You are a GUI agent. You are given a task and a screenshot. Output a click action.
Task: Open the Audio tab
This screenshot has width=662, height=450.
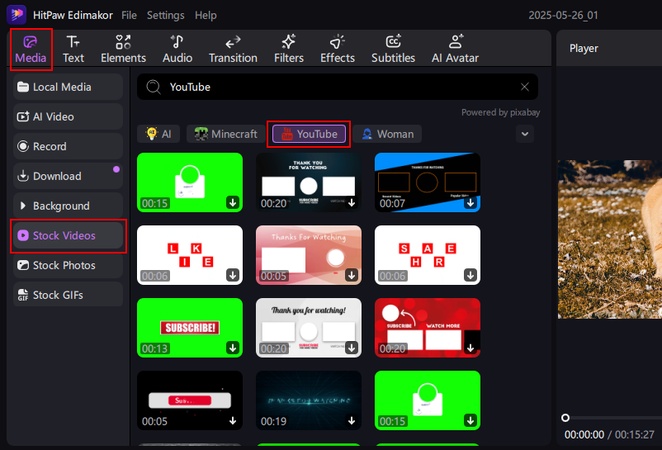click(x=177, y=49)
